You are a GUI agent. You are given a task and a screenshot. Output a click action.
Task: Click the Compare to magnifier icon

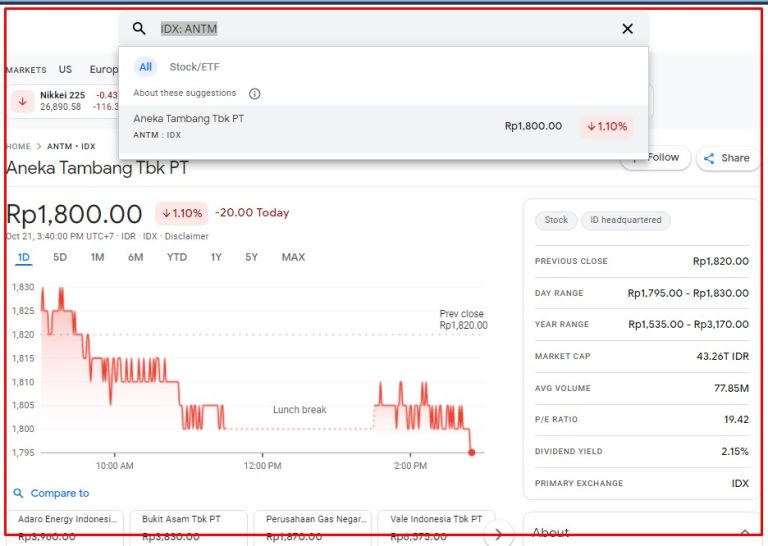[18, 493]
